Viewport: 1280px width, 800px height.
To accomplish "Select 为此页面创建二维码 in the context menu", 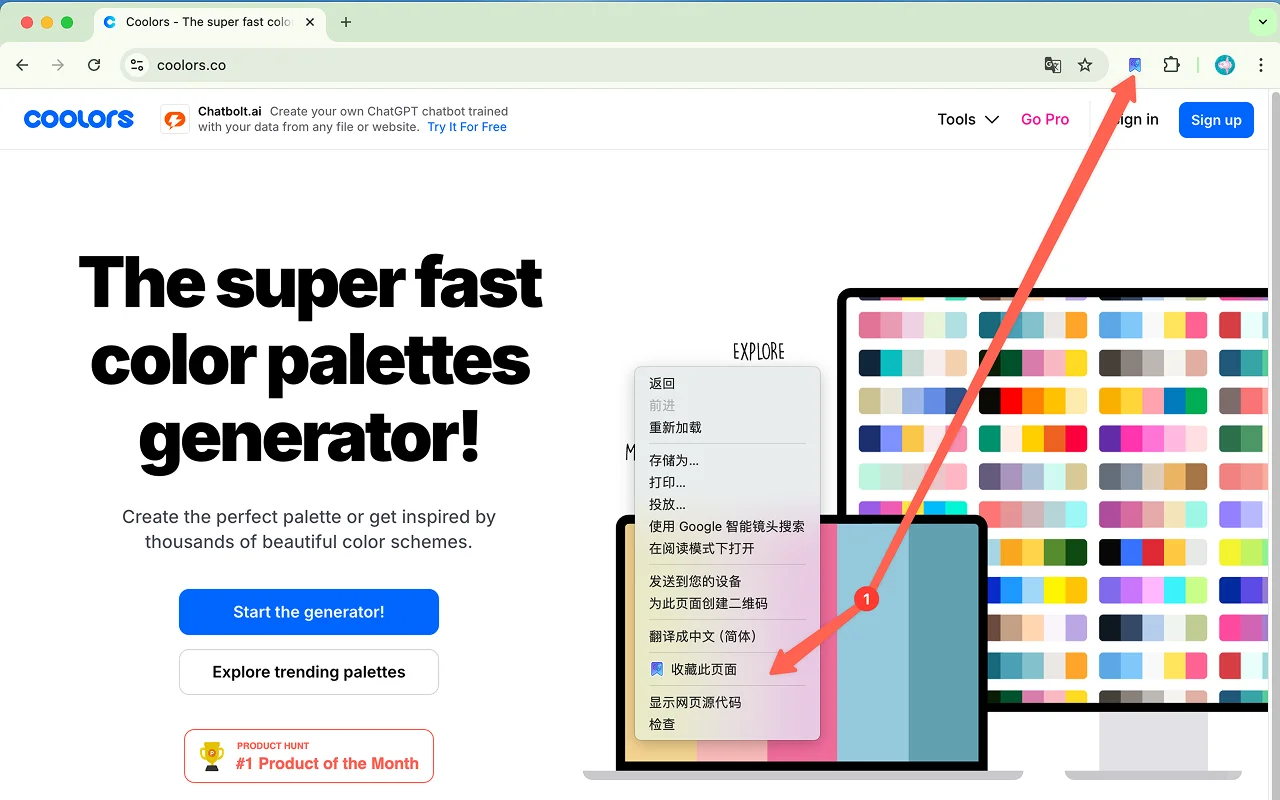I will pos(727,603).
